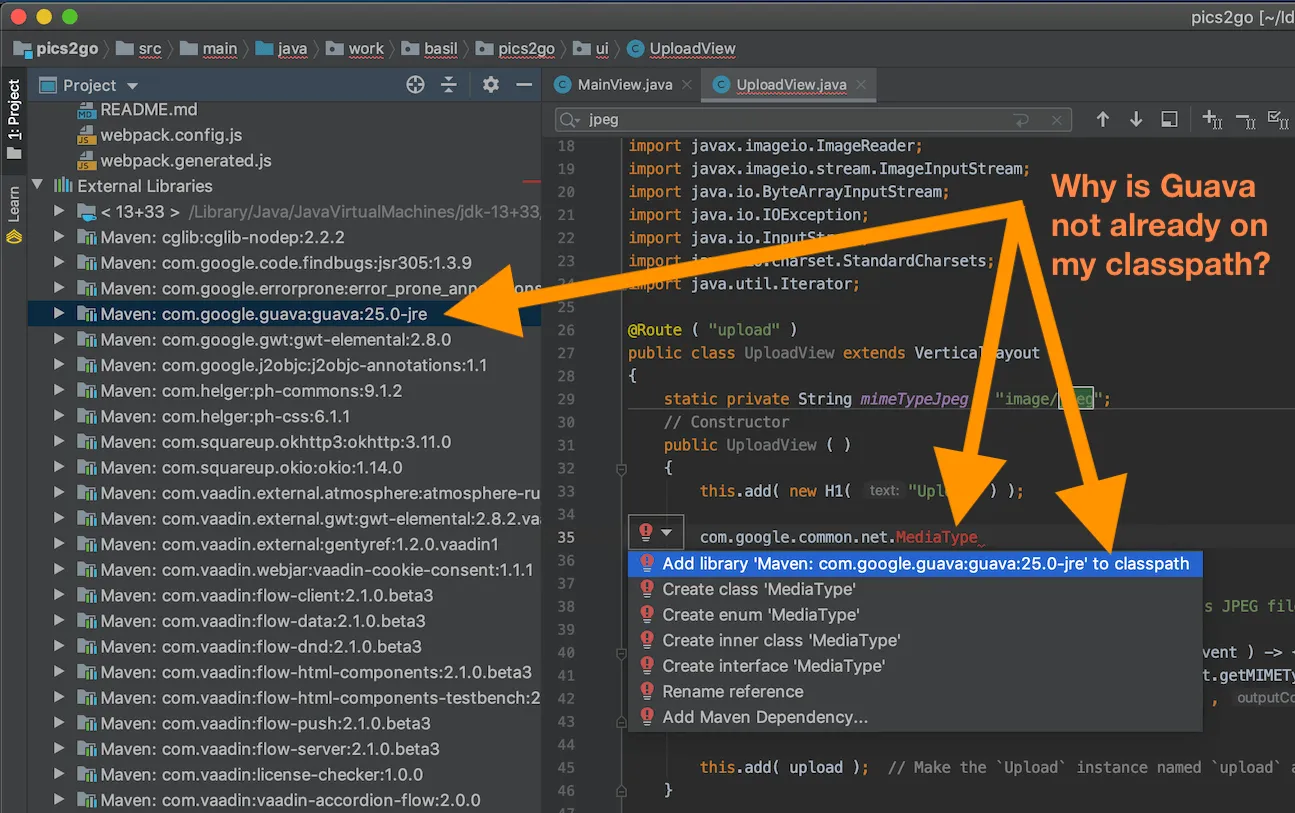Image resolution: width=1295 pixels, height=813 pixels.
Task: Collapse the External Libraries tree node
Action: 38,186
